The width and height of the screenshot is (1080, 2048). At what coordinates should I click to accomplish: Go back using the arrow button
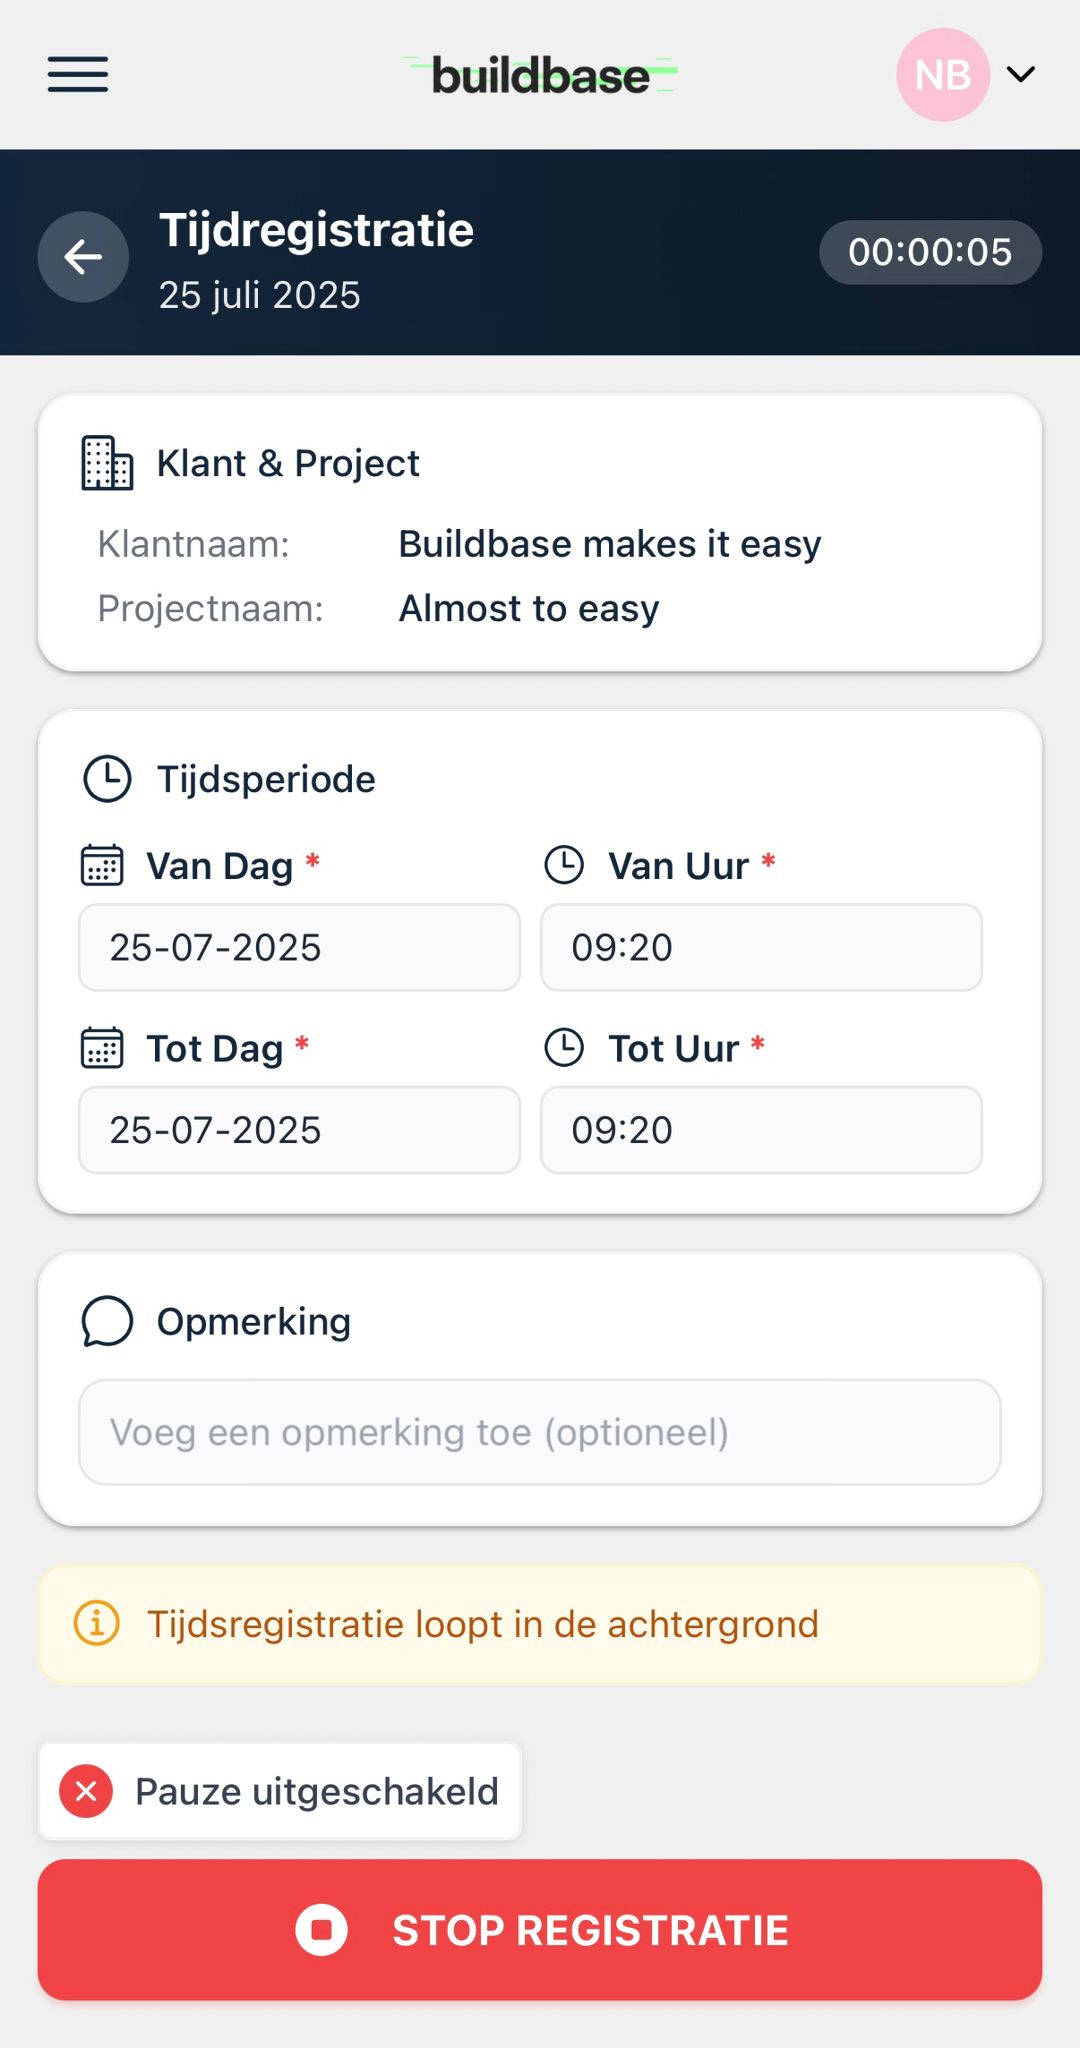coord(83,257)
